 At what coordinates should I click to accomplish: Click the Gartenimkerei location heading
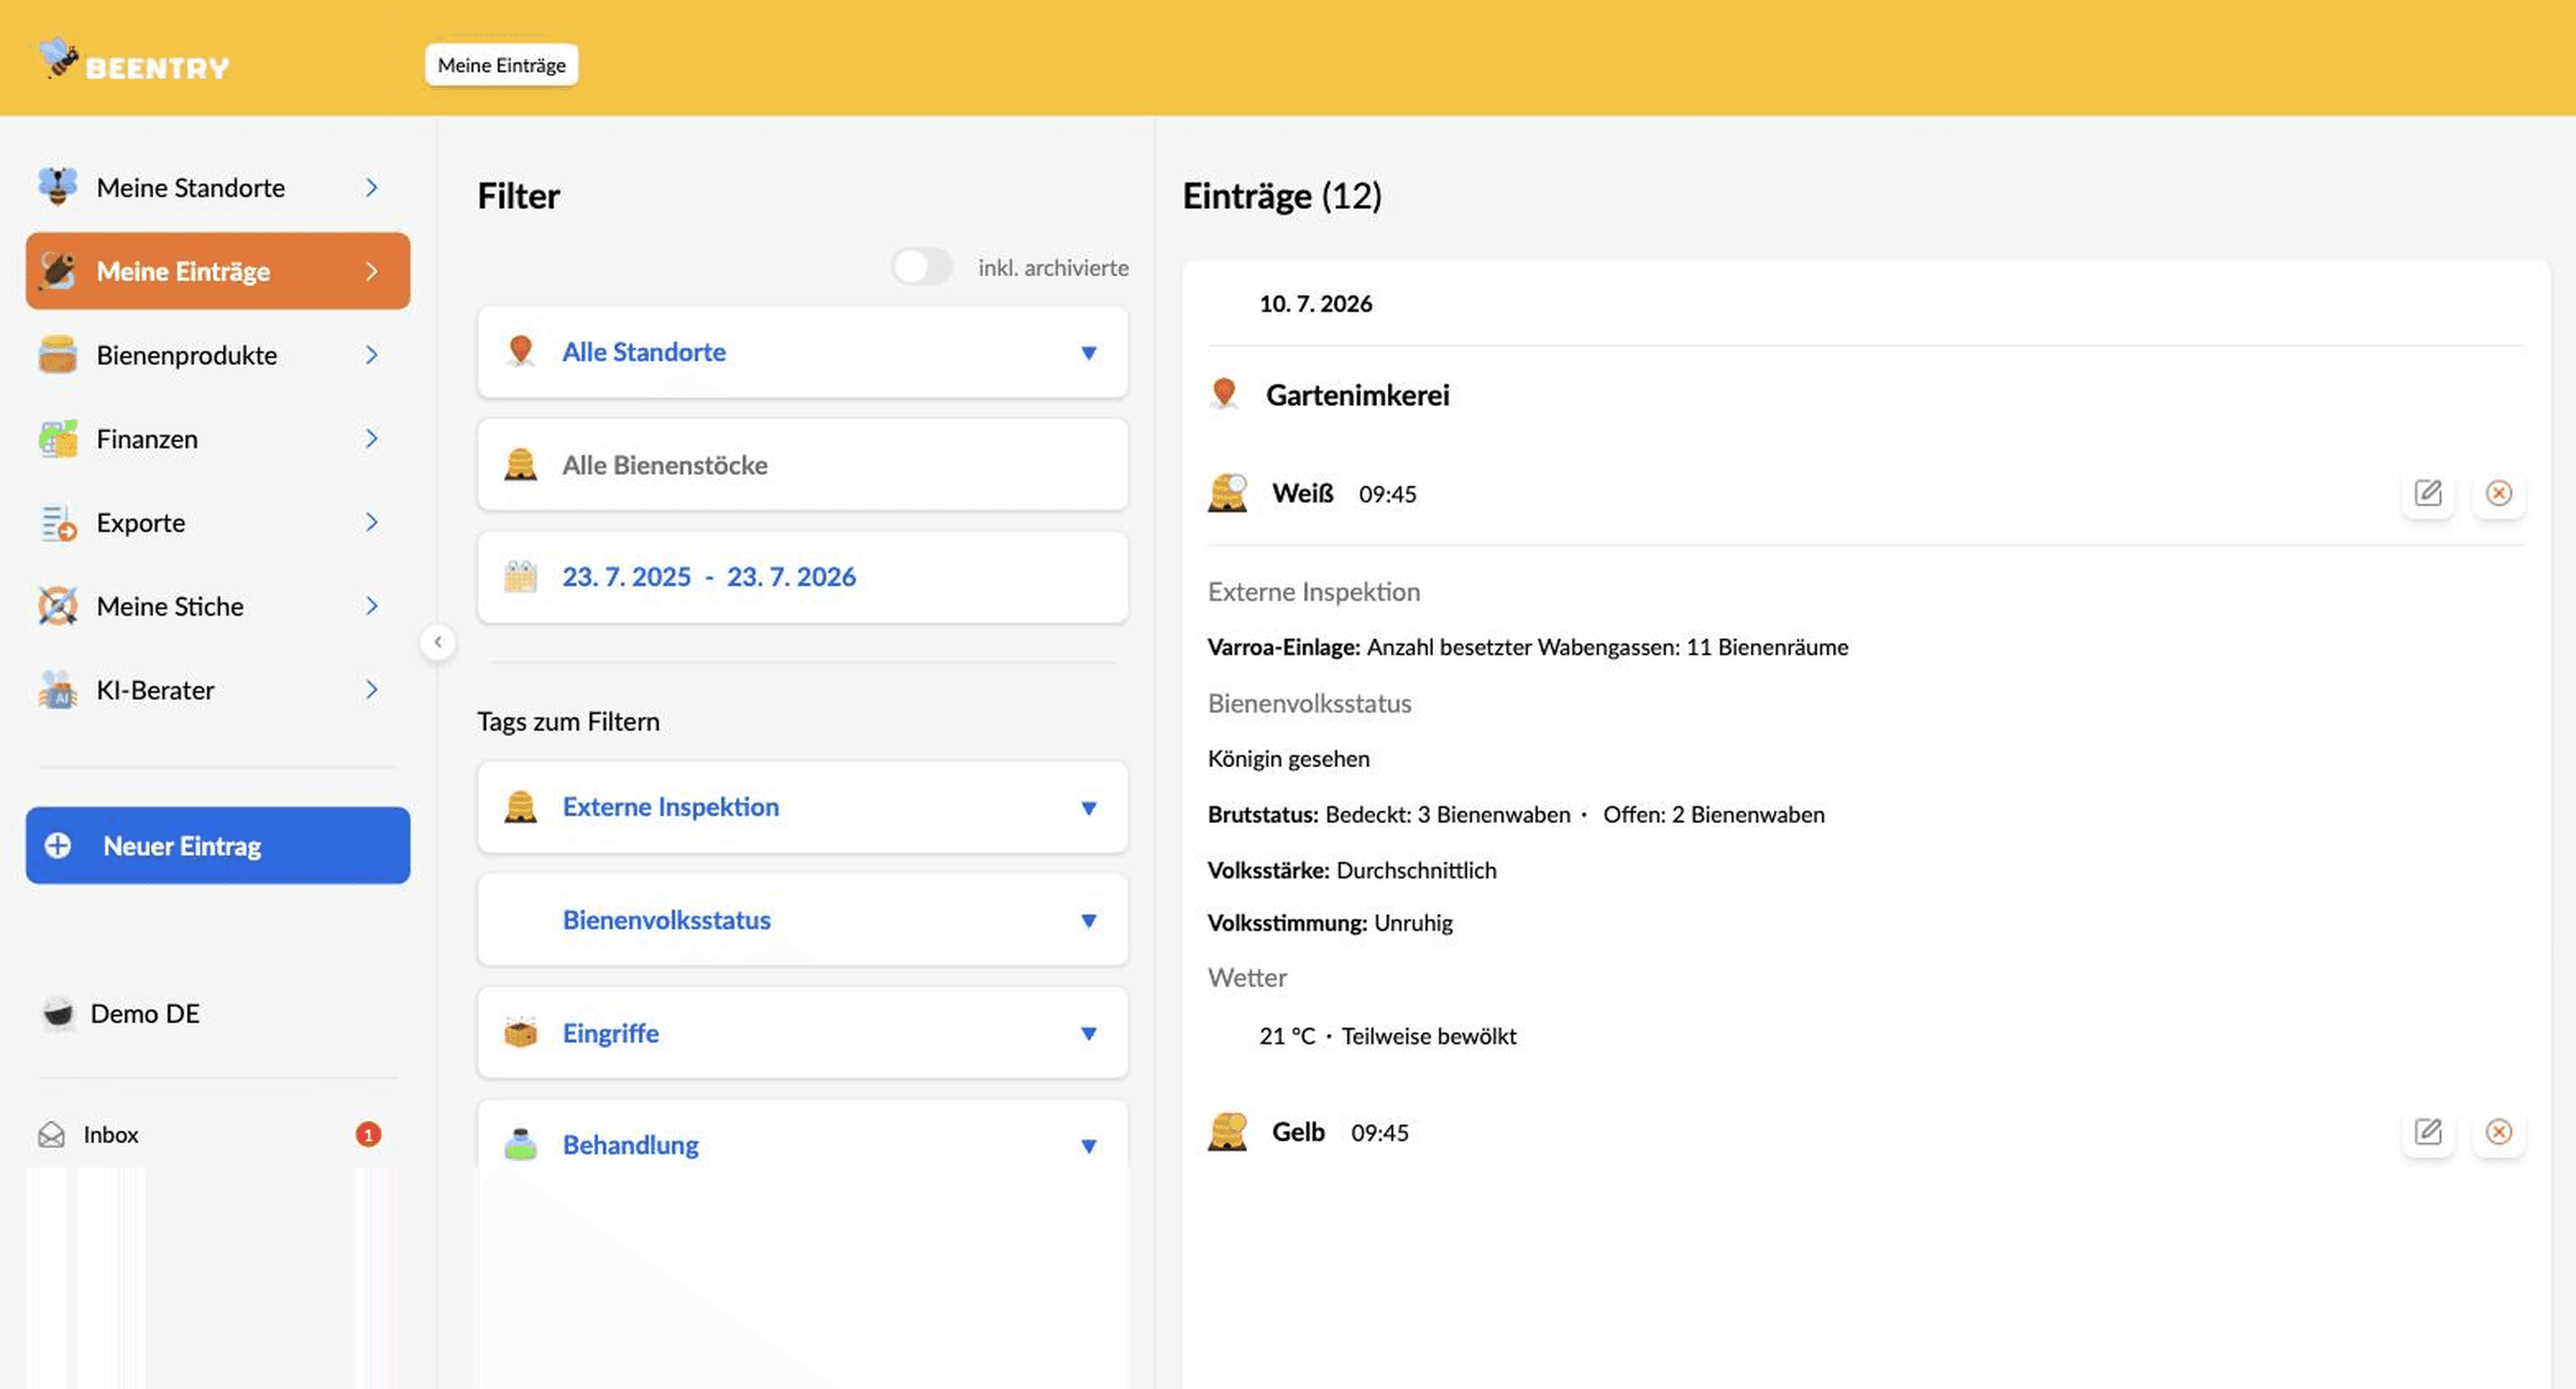pyautogui.click(x=1357, y=395)
